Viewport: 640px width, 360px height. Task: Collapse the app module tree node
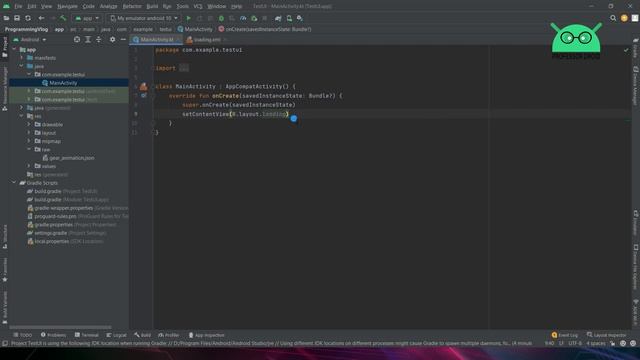pos(15,49)
